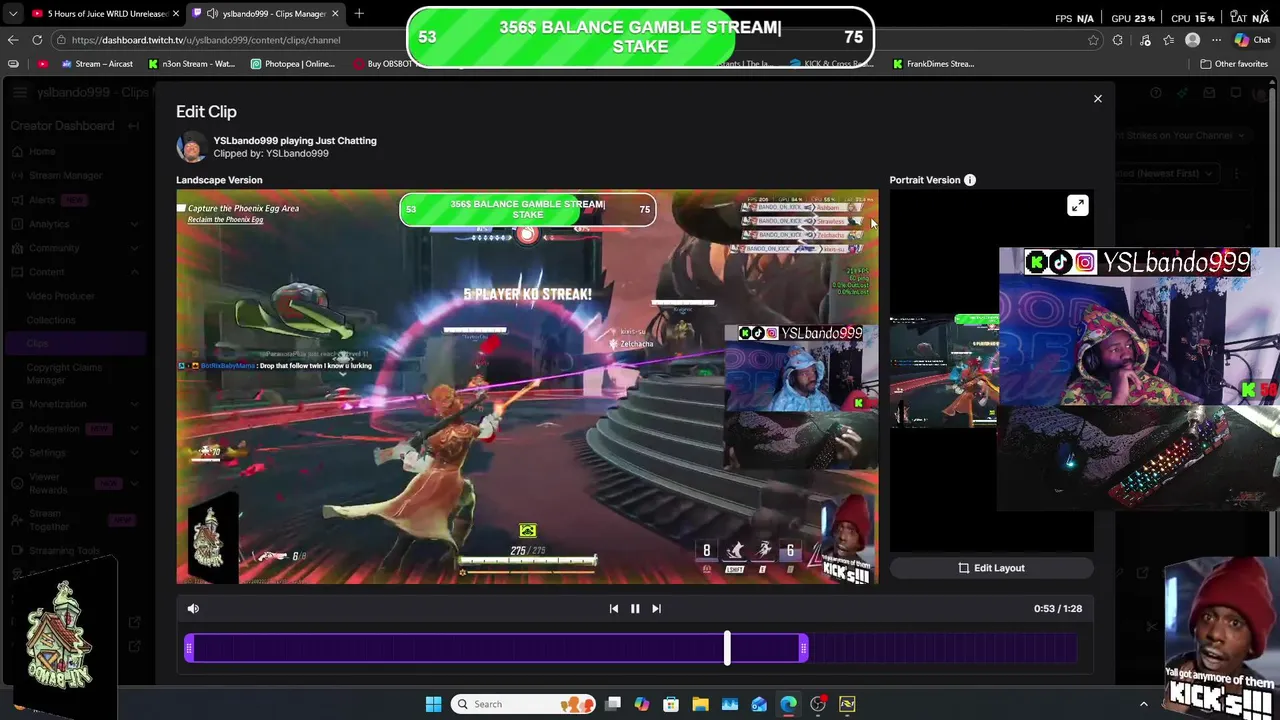This screenshot has width=1280, height=720.
Task: Click Clipped by: YSLbando999 text
Action: [271, 154]
